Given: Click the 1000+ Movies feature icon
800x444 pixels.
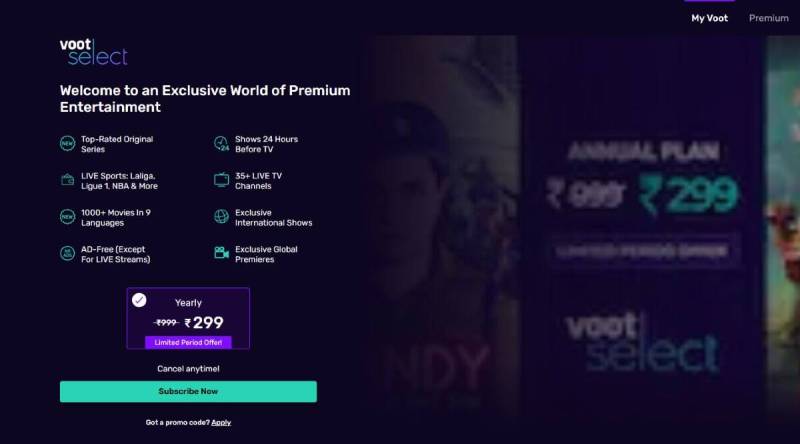Looking at the screenshot, I should 67,217.
